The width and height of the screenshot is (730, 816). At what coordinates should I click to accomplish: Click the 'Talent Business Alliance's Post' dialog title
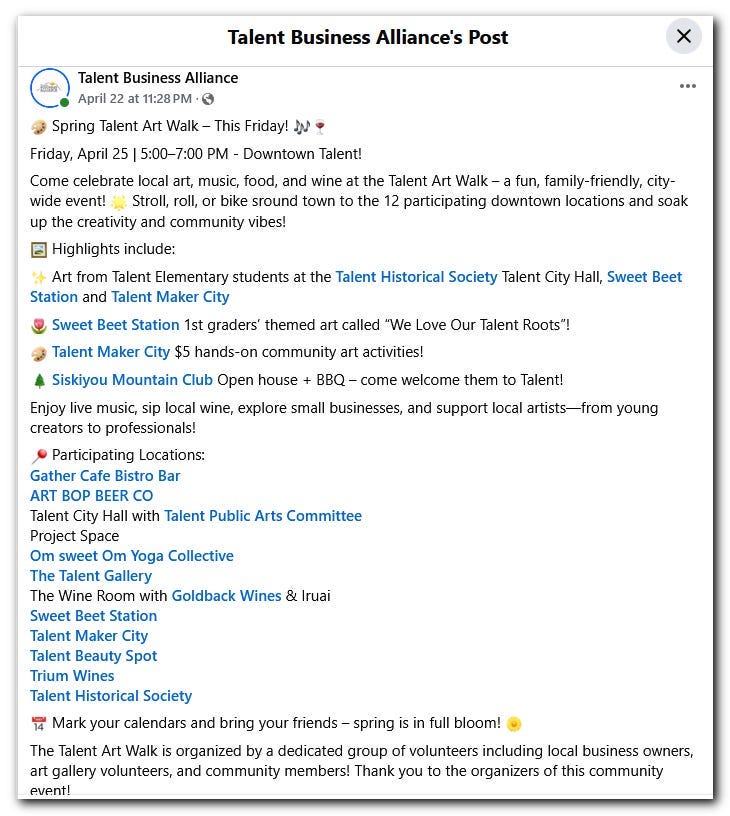[368, 37]
